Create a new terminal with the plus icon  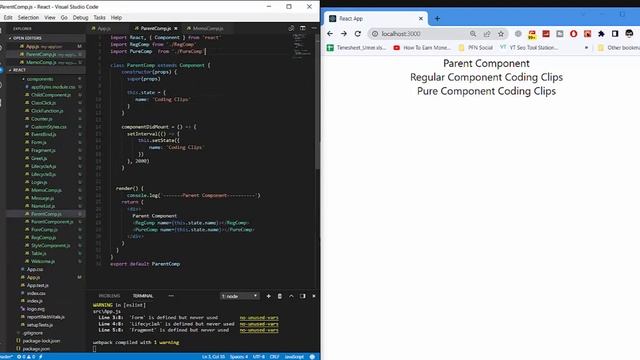tap(268, 296)
